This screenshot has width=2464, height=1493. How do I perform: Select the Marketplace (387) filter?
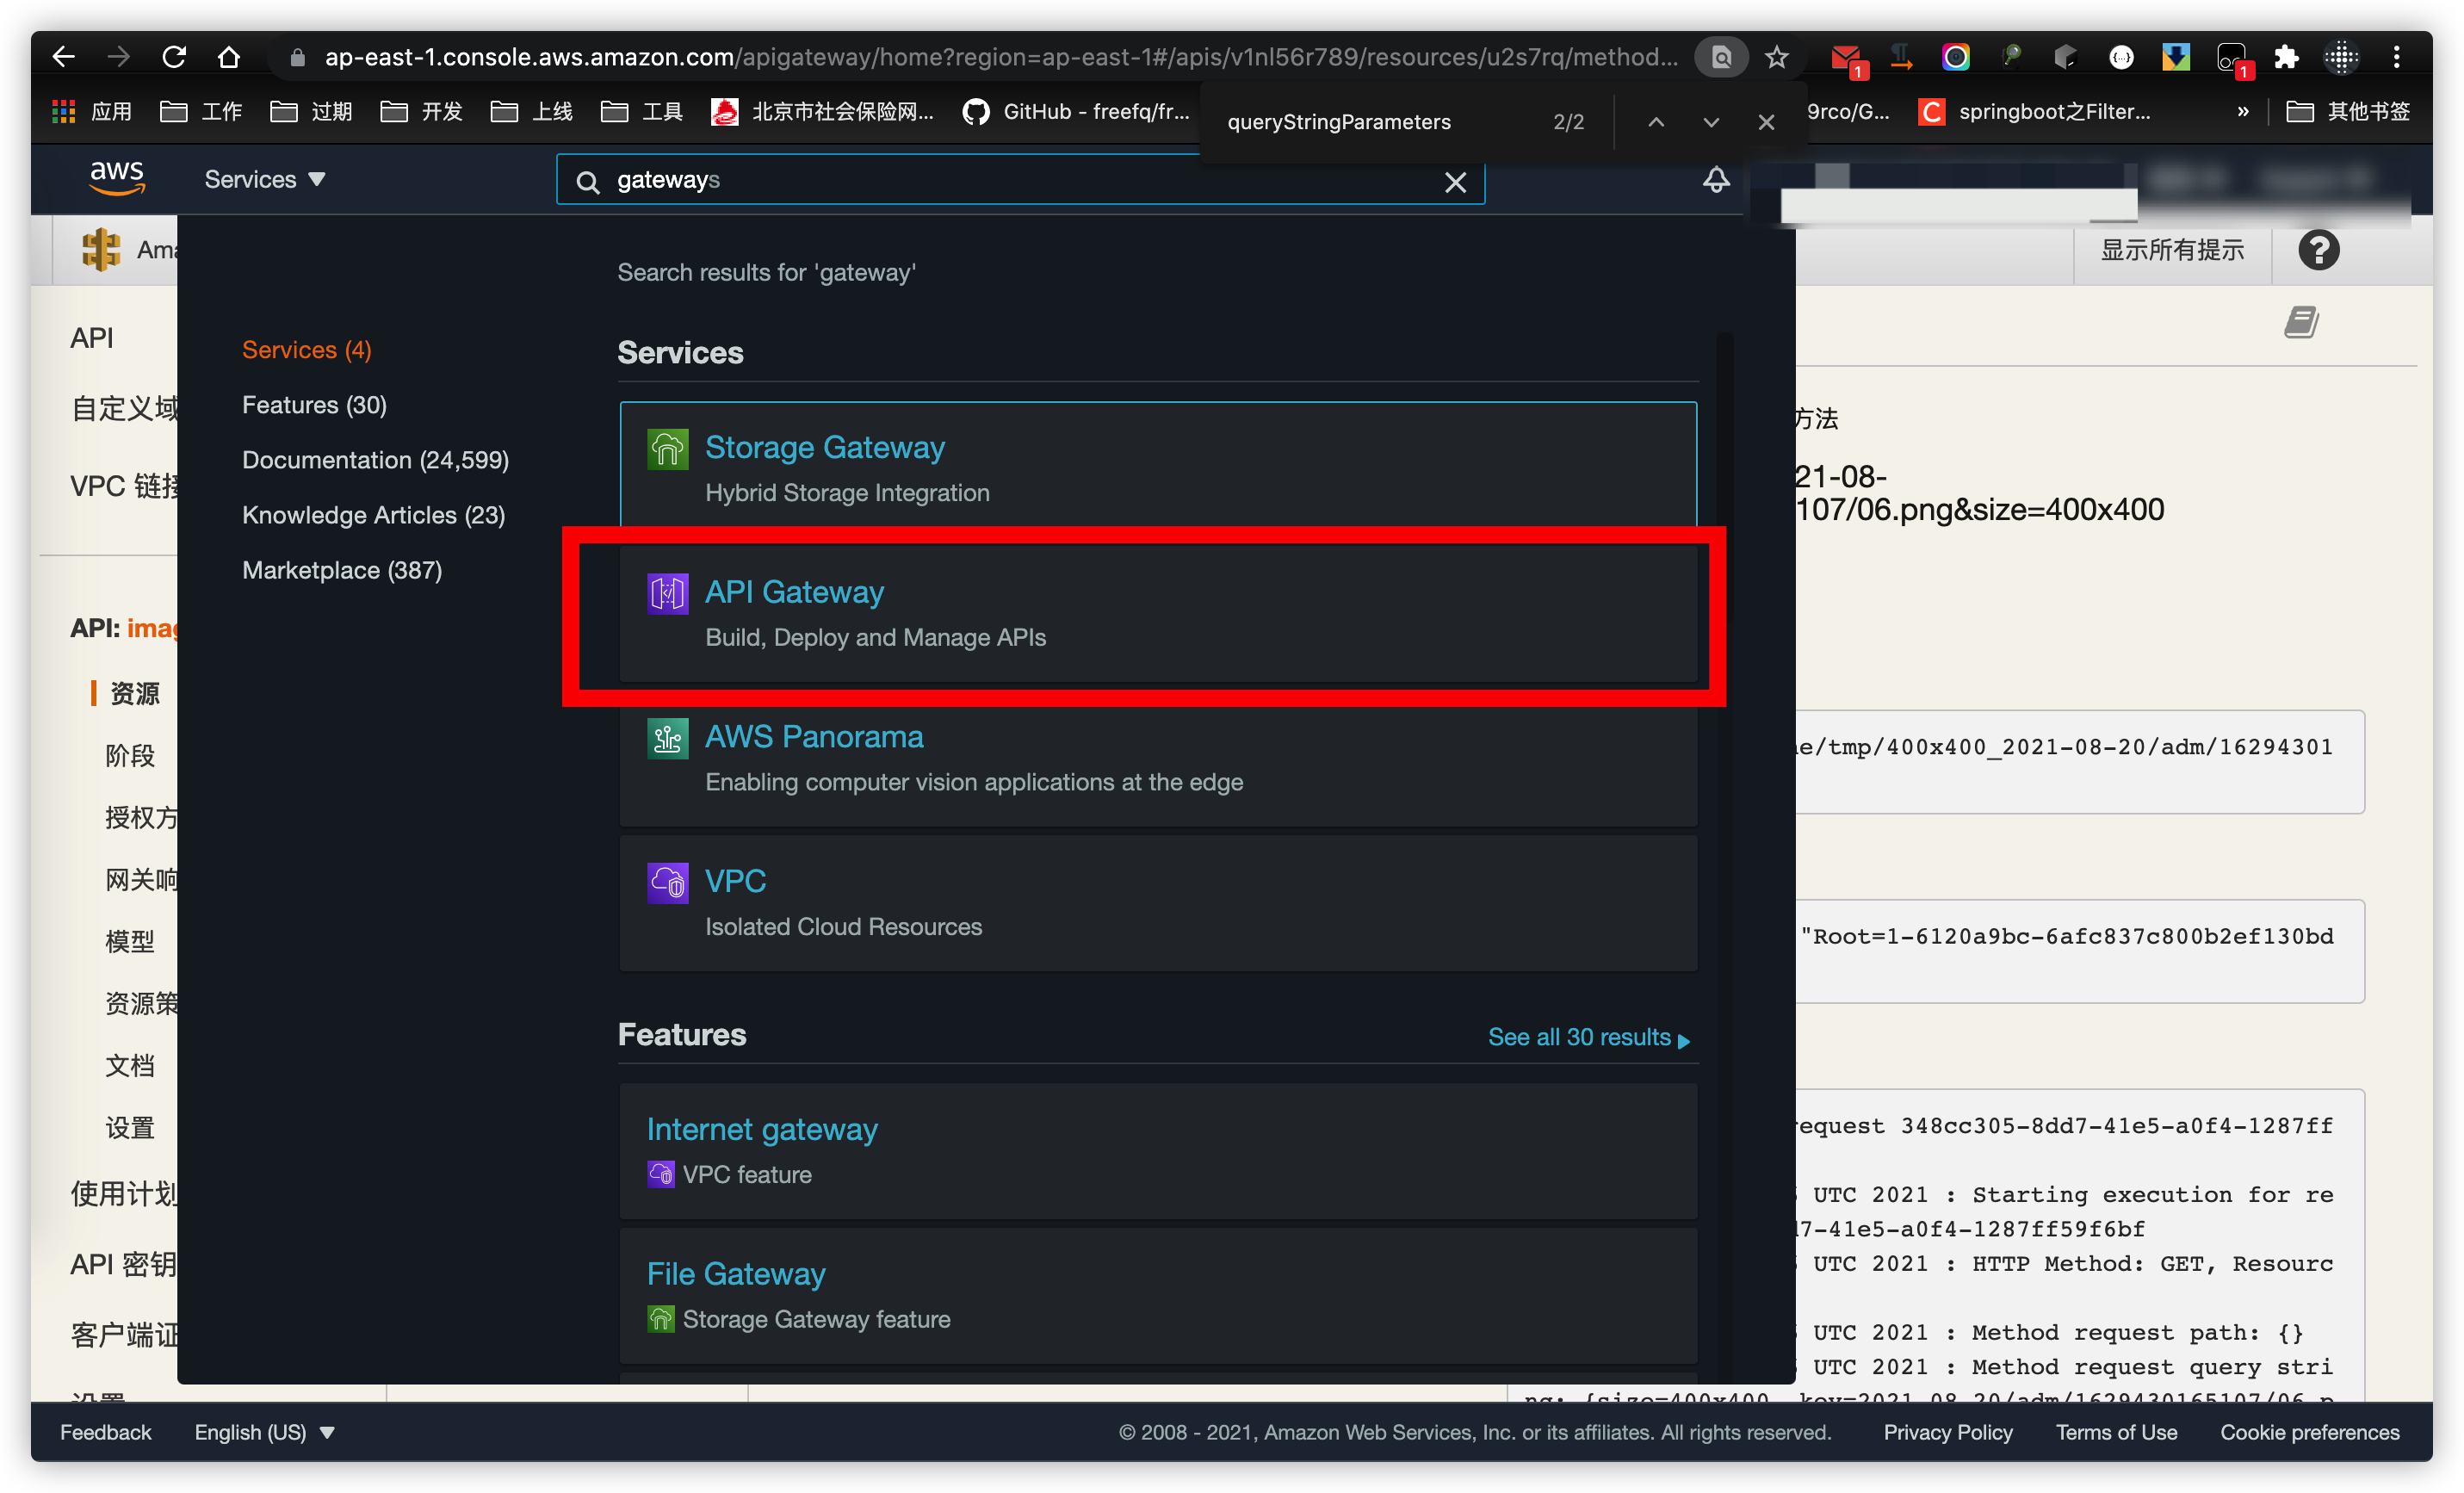[x=342, y=570]
